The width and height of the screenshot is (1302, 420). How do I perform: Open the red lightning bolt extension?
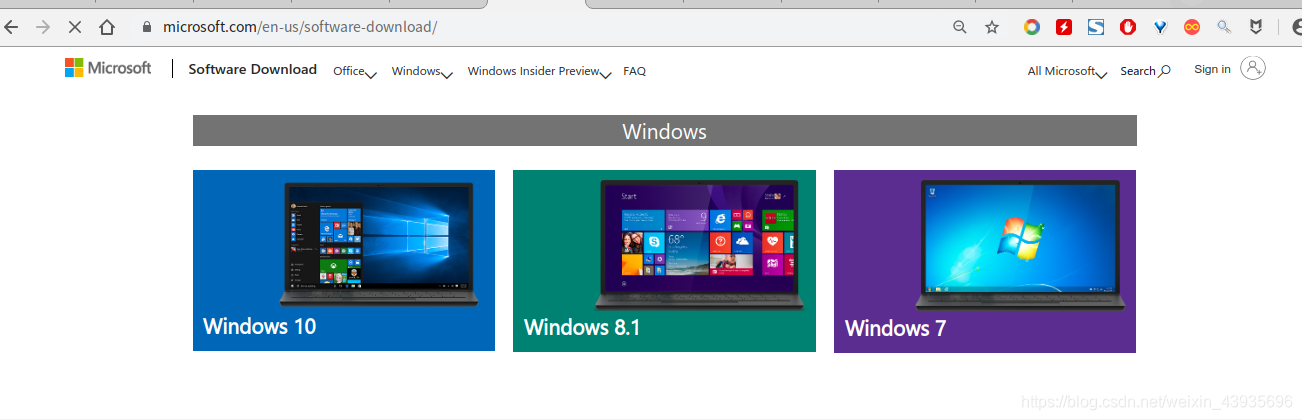pyautogui.click(x=1064, y=27)
